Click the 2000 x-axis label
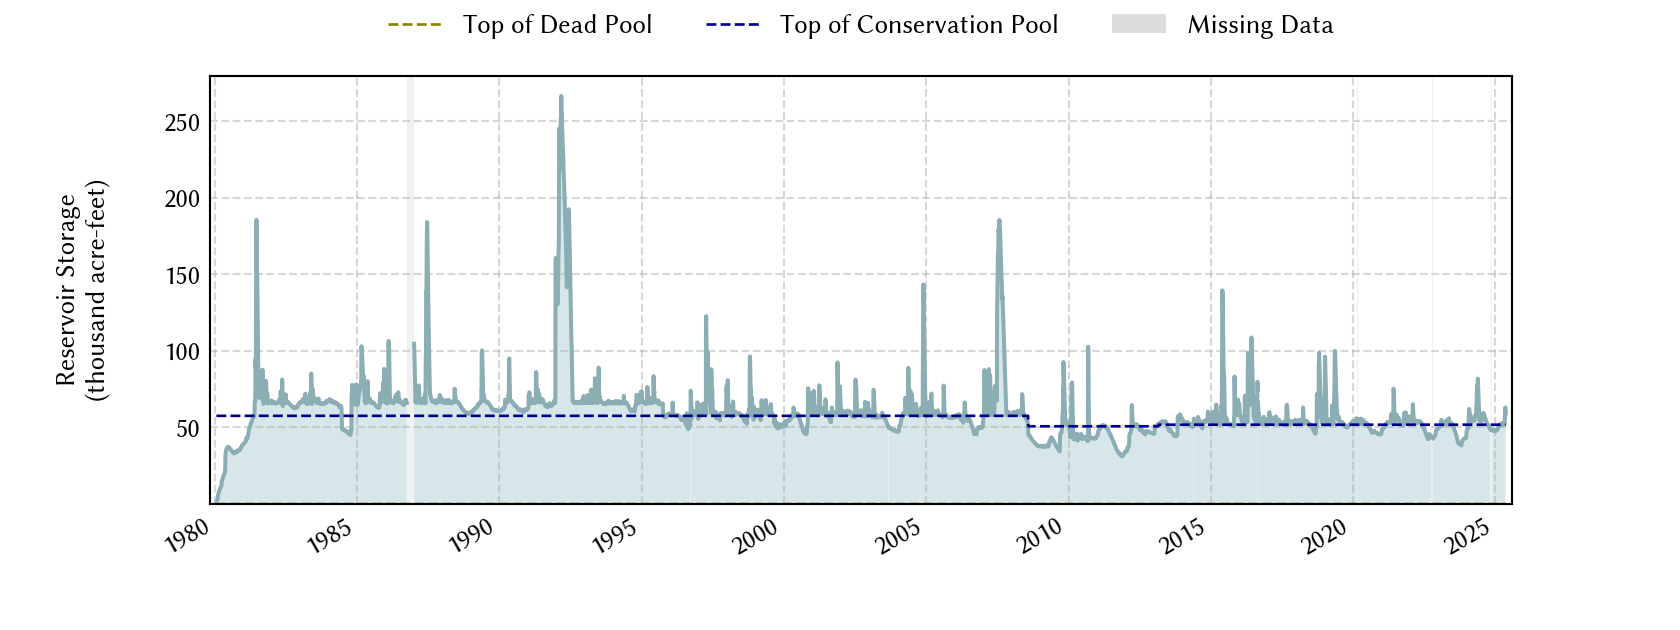Screen dimensions: 1680x630 (x=756, y=537)
